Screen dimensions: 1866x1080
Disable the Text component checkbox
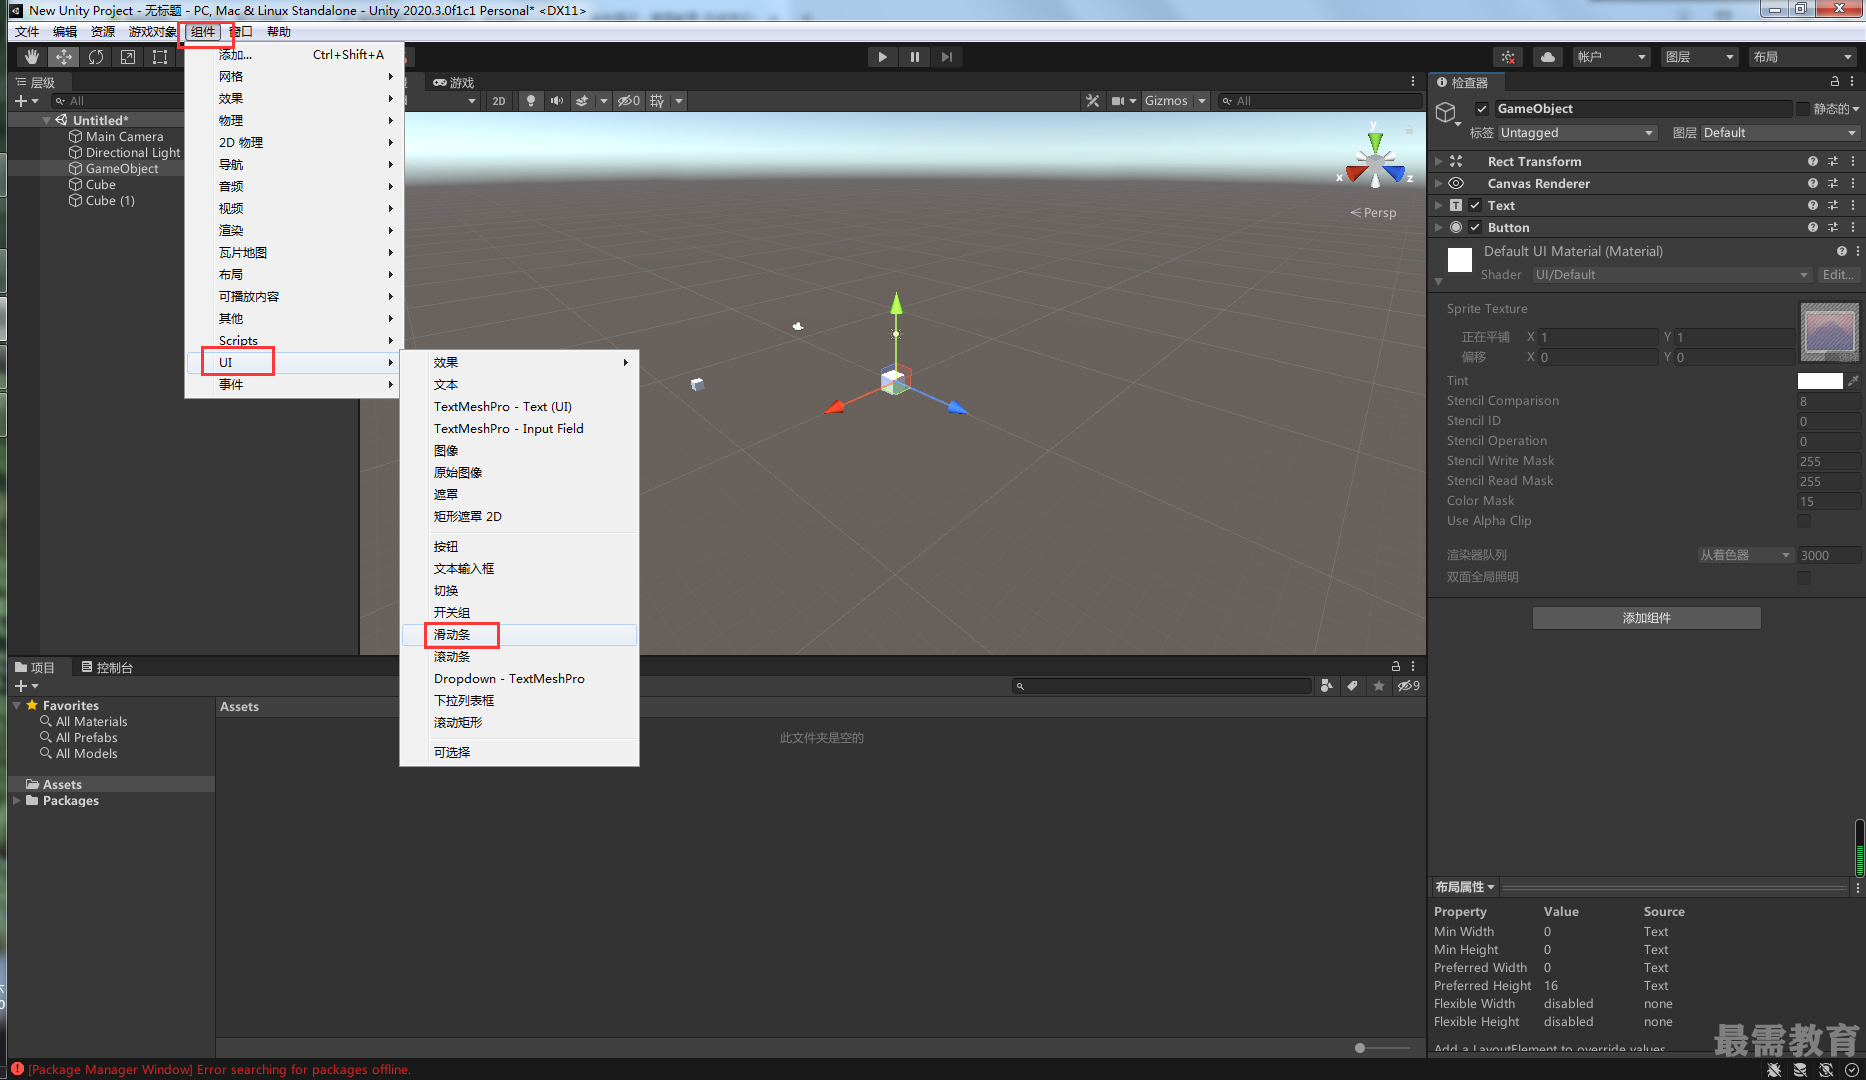1475,205
